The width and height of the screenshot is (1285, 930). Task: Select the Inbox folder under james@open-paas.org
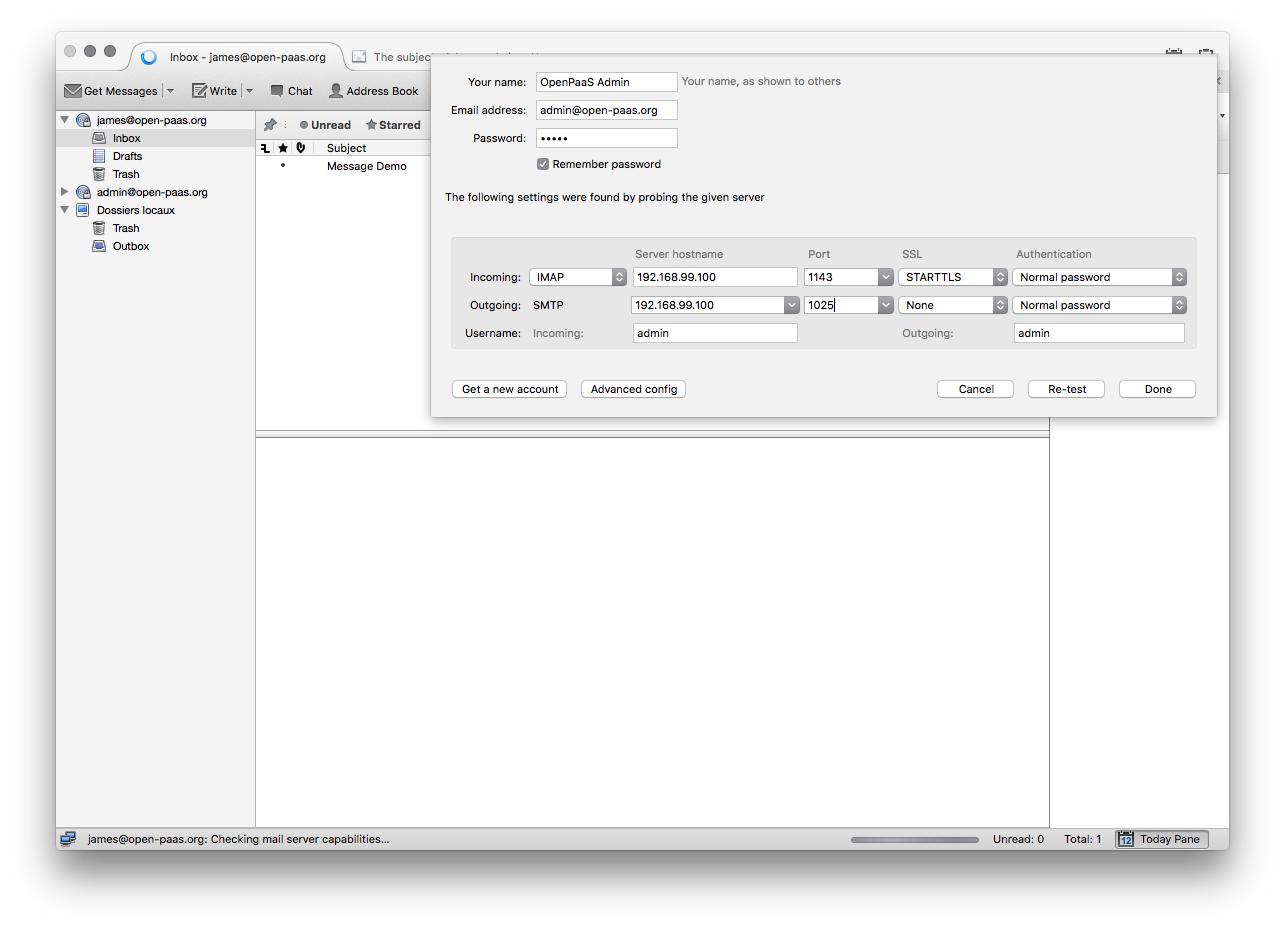155,138
